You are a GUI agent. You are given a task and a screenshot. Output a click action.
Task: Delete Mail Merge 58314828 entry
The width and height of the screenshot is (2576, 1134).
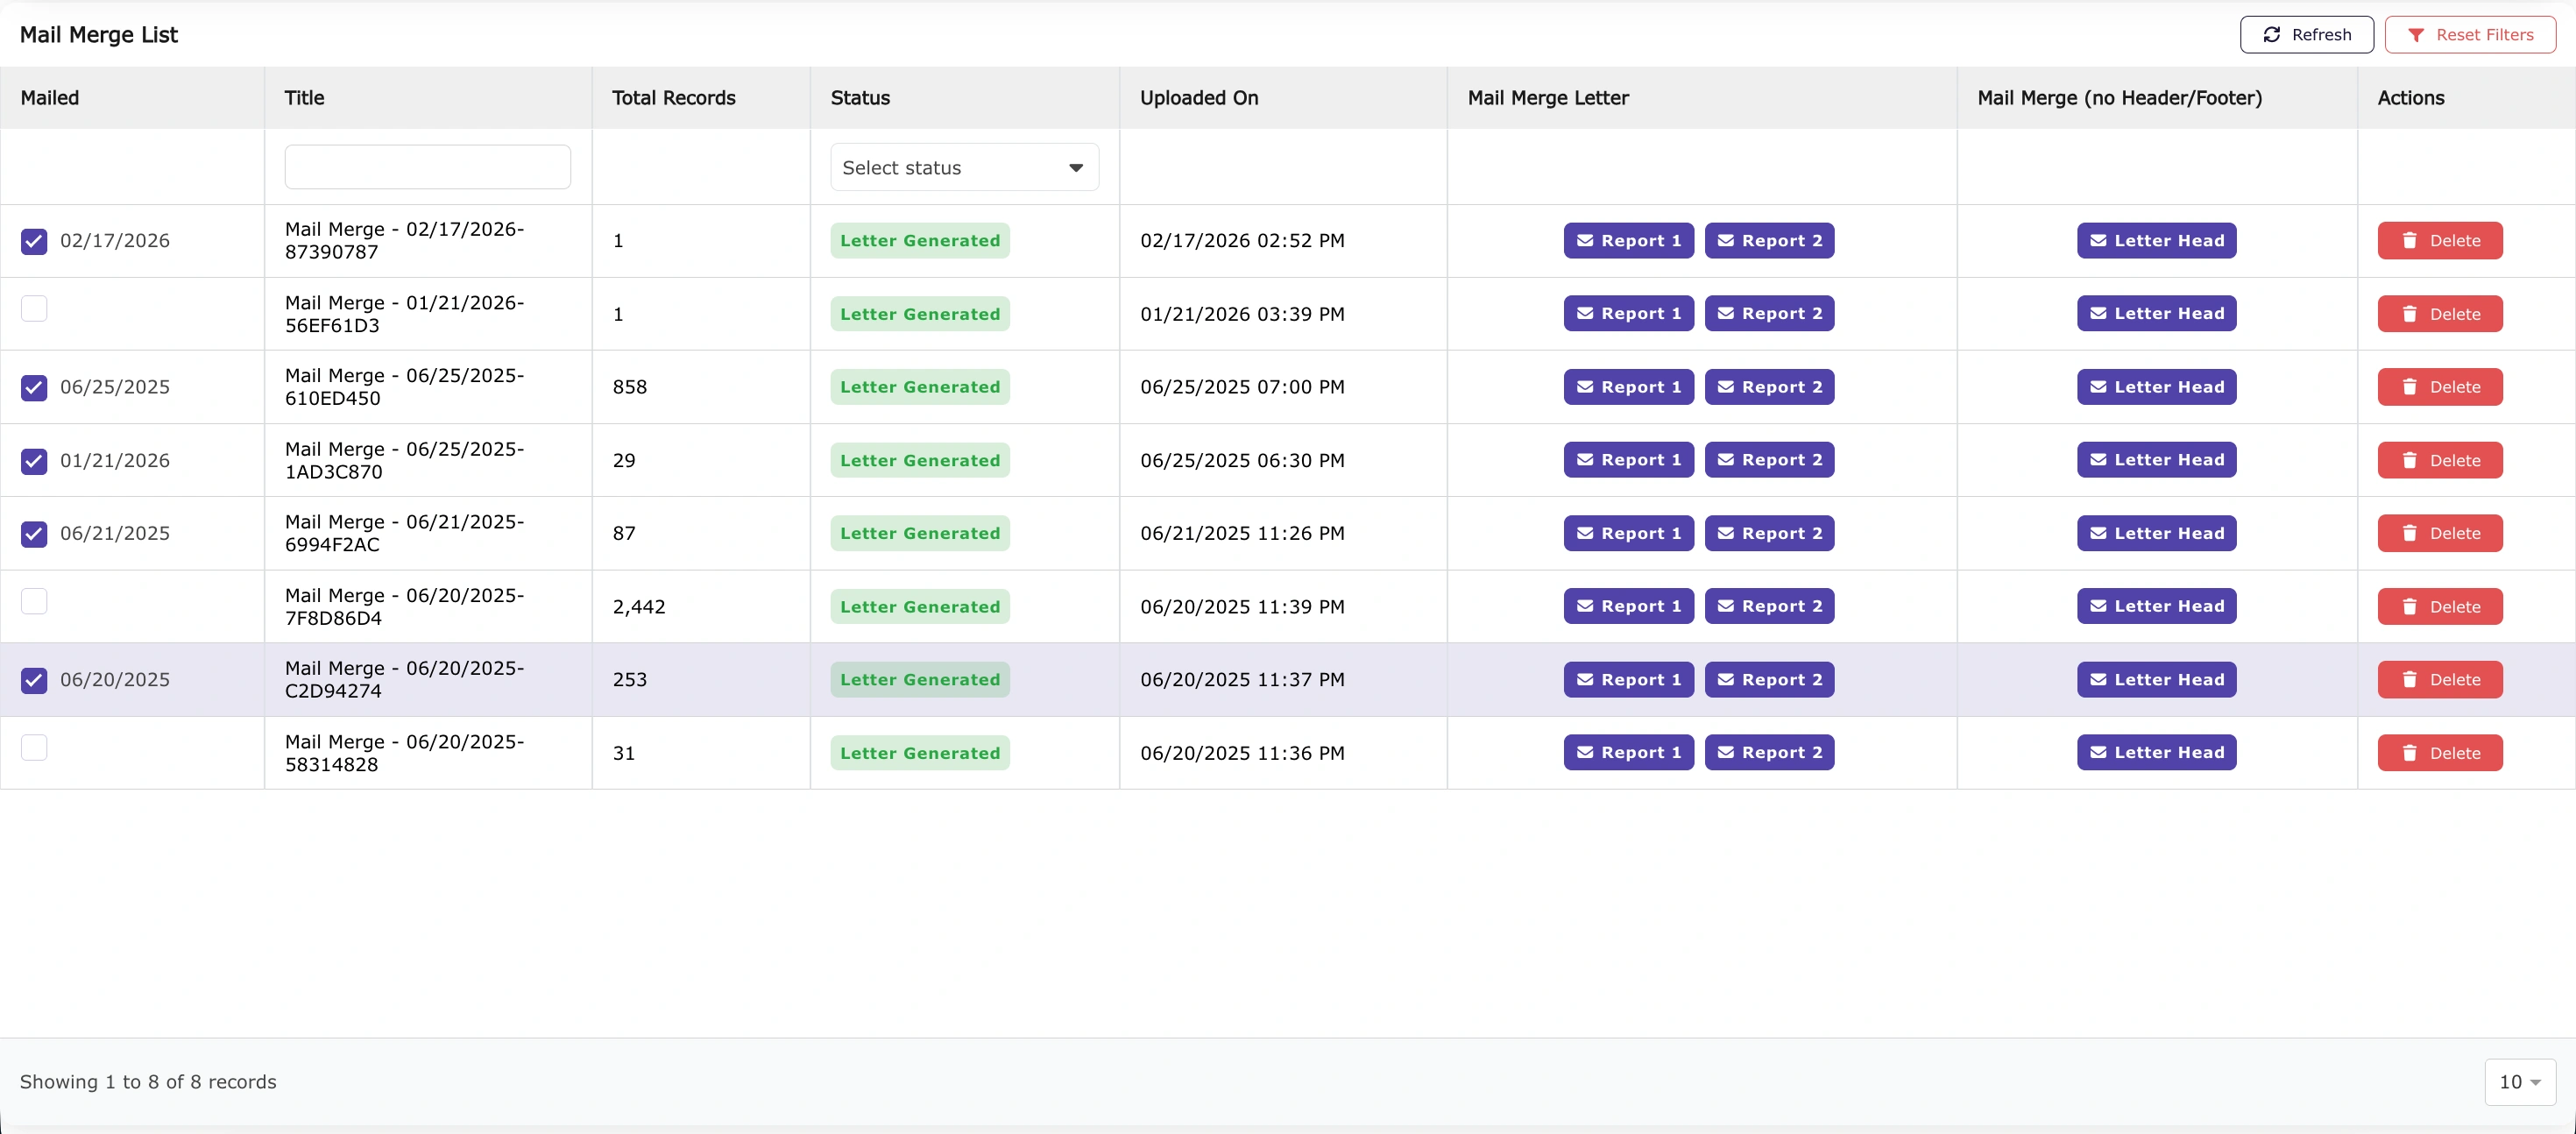pyautogui.click(x=2439, y=753)
